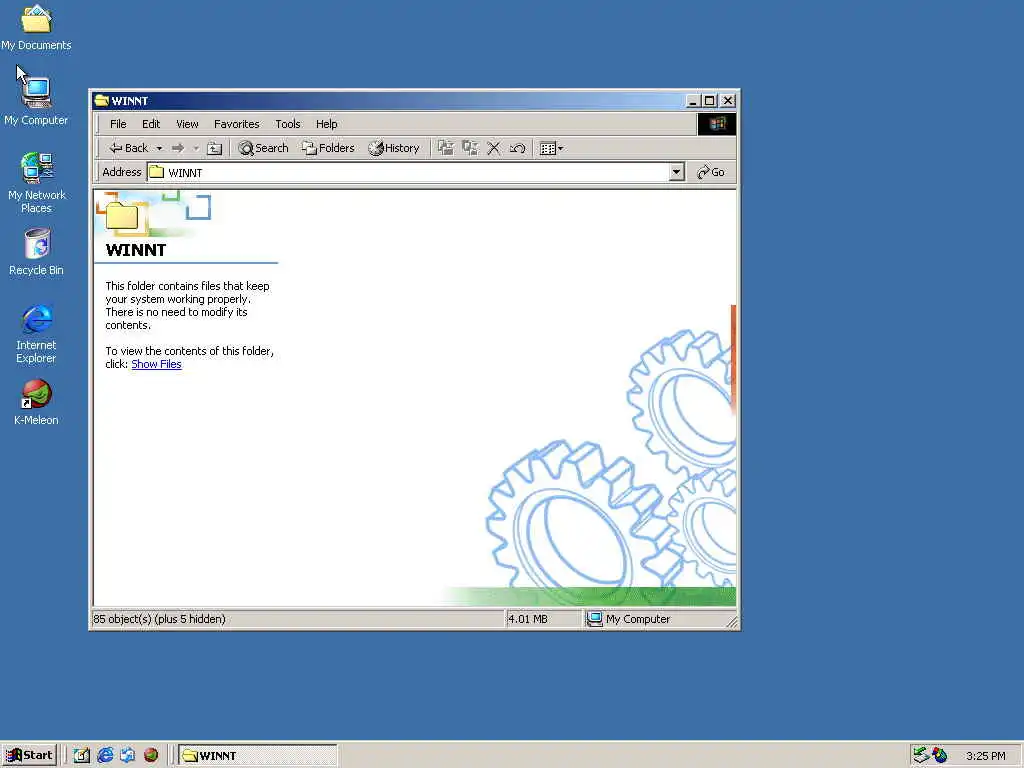
Task: Click the 85 object(s) status text
Action: pyautogui.click(x=159, y=619)
